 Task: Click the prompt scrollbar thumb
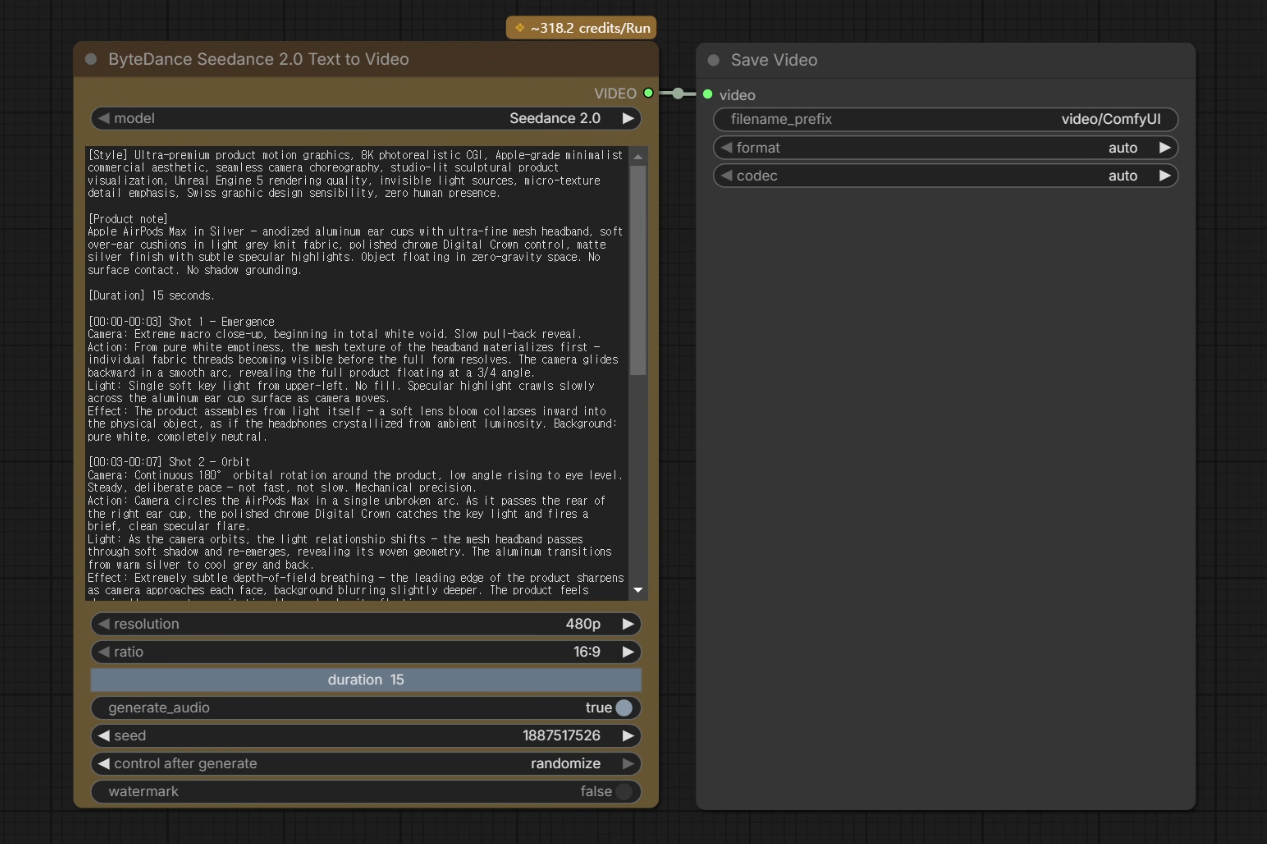click(x=638, y=270)
